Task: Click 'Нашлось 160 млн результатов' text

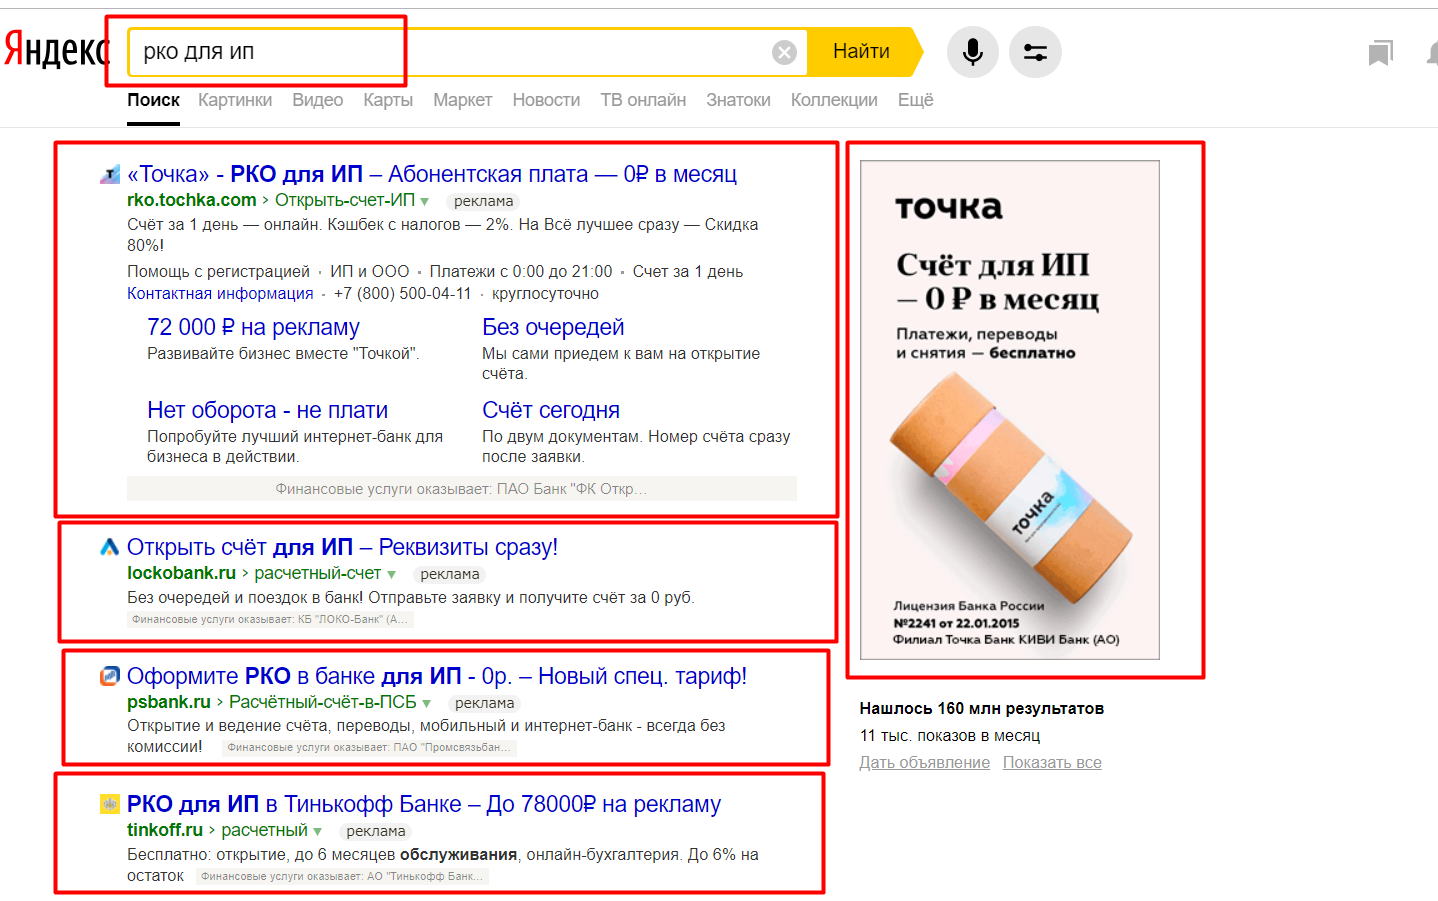Action: [x=982, y=708]
